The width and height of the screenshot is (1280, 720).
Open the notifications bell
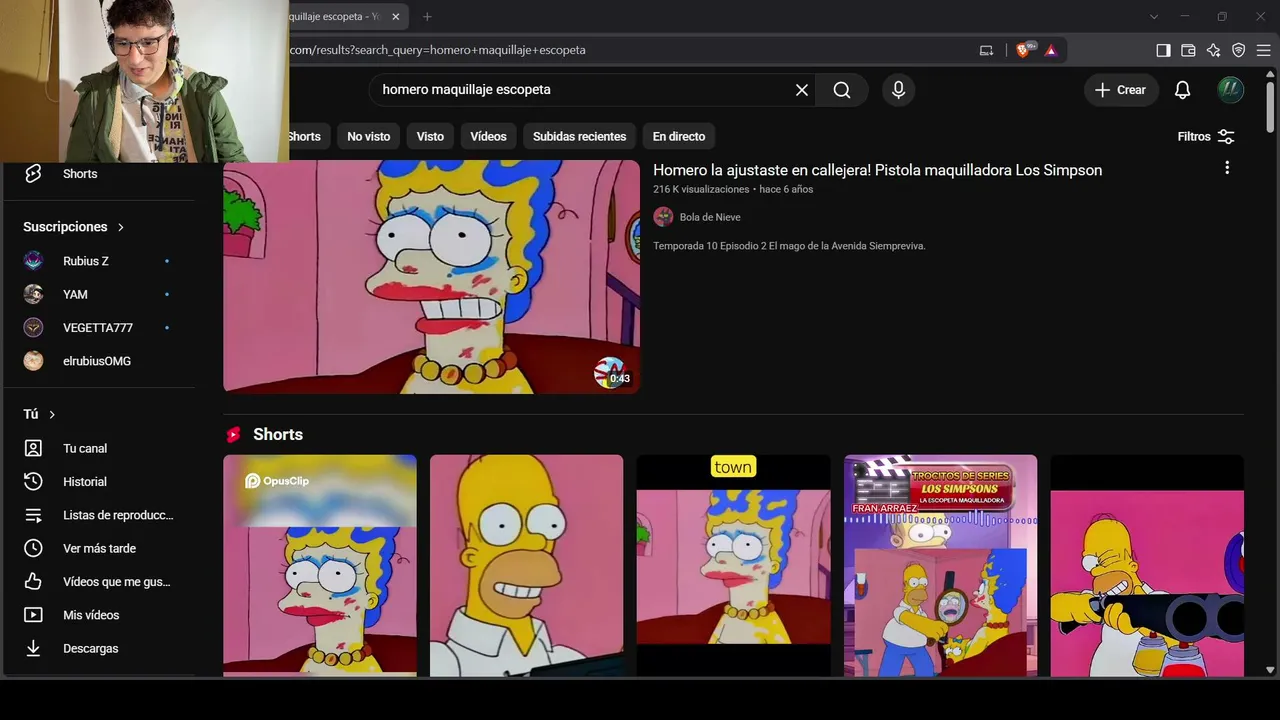point(1182,90)
